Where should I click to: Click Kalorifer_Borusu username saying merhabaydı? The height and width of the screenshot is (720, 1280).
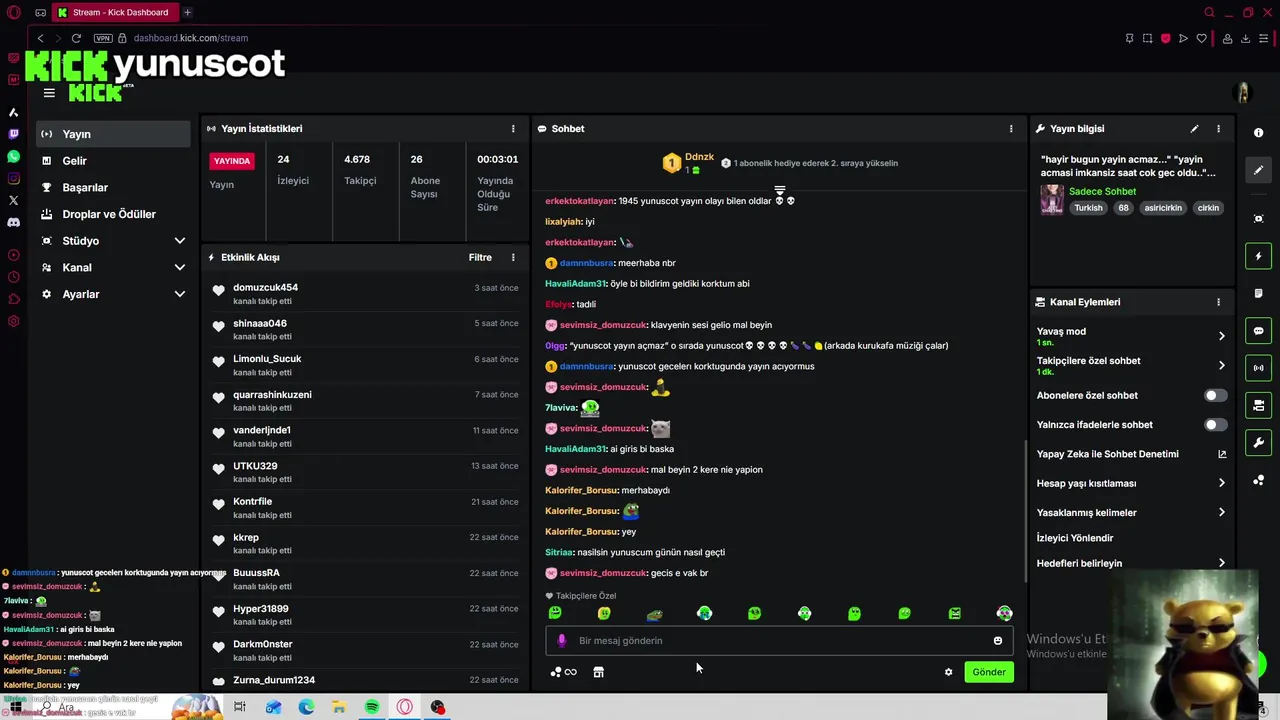click(x=581, y=491)
